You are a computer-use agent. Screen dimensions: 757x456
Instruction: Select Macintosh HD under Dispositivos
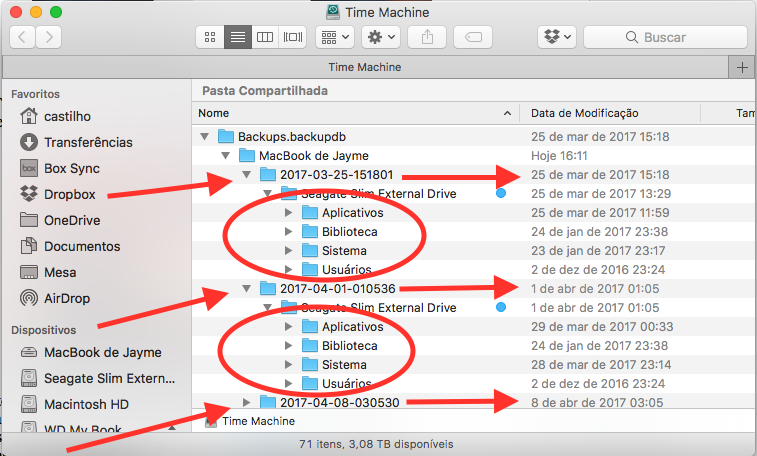(x=86, y=404)
